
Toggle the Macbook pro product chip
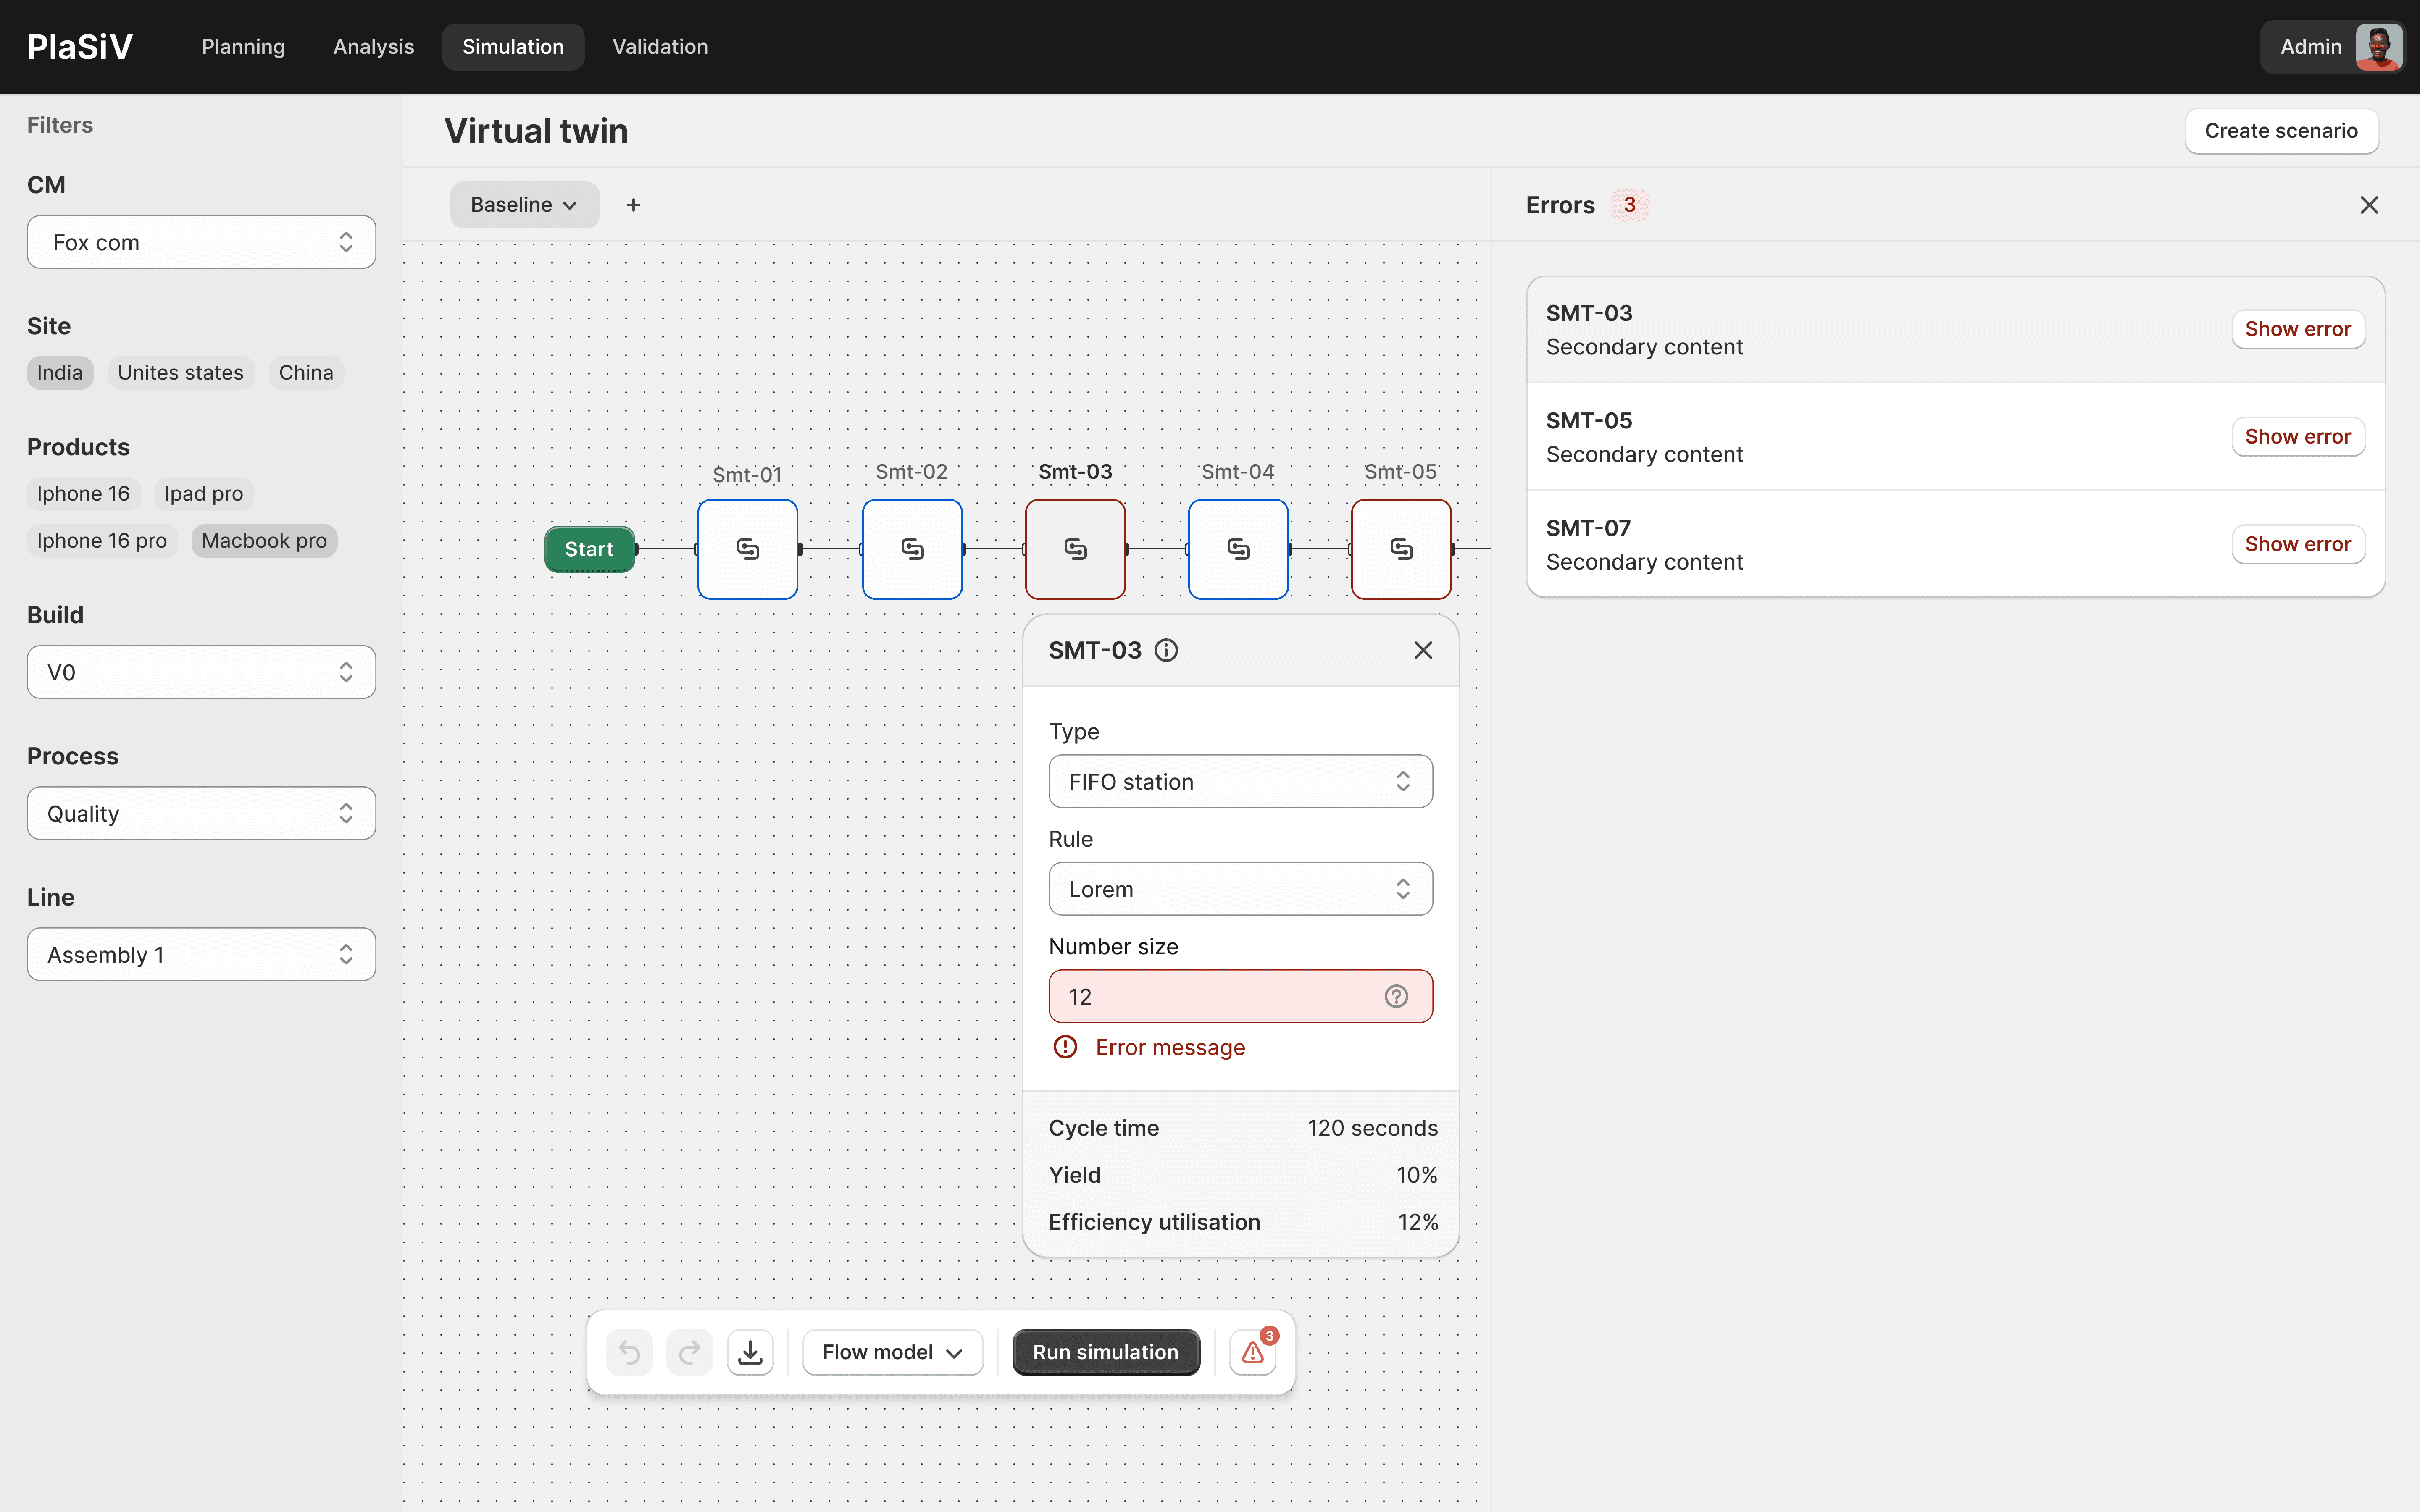[264, 540]
